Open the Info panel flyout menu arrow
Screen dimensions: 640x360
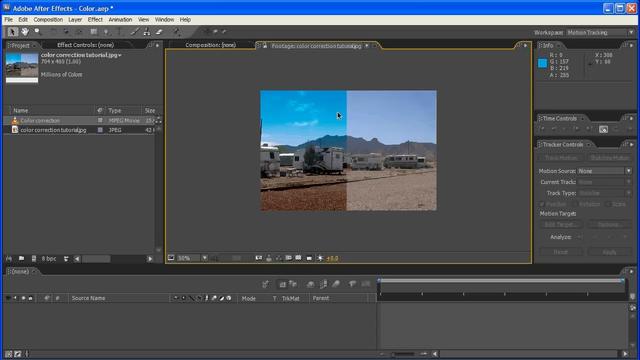(631, 45)
